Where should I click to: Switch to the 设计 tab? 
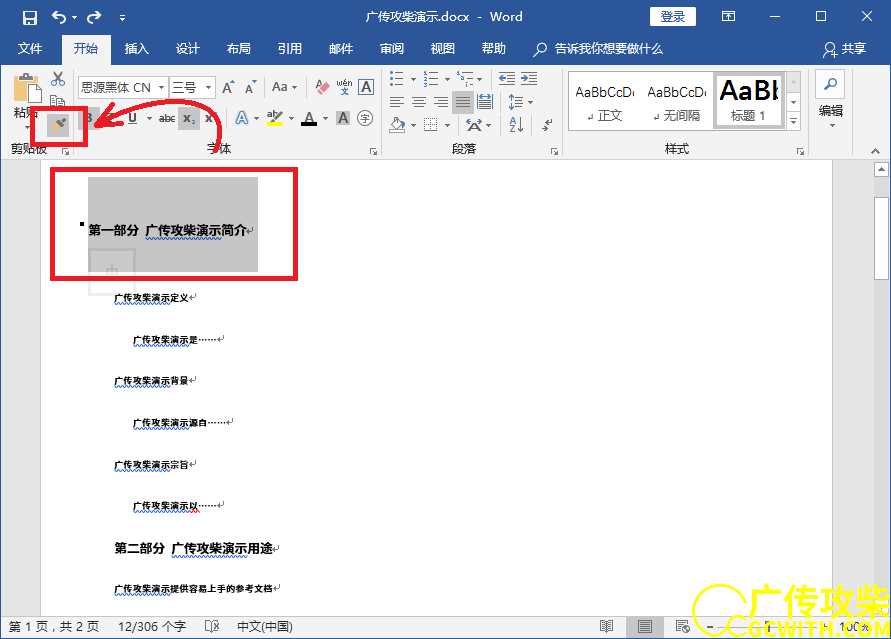click(188, 49)
